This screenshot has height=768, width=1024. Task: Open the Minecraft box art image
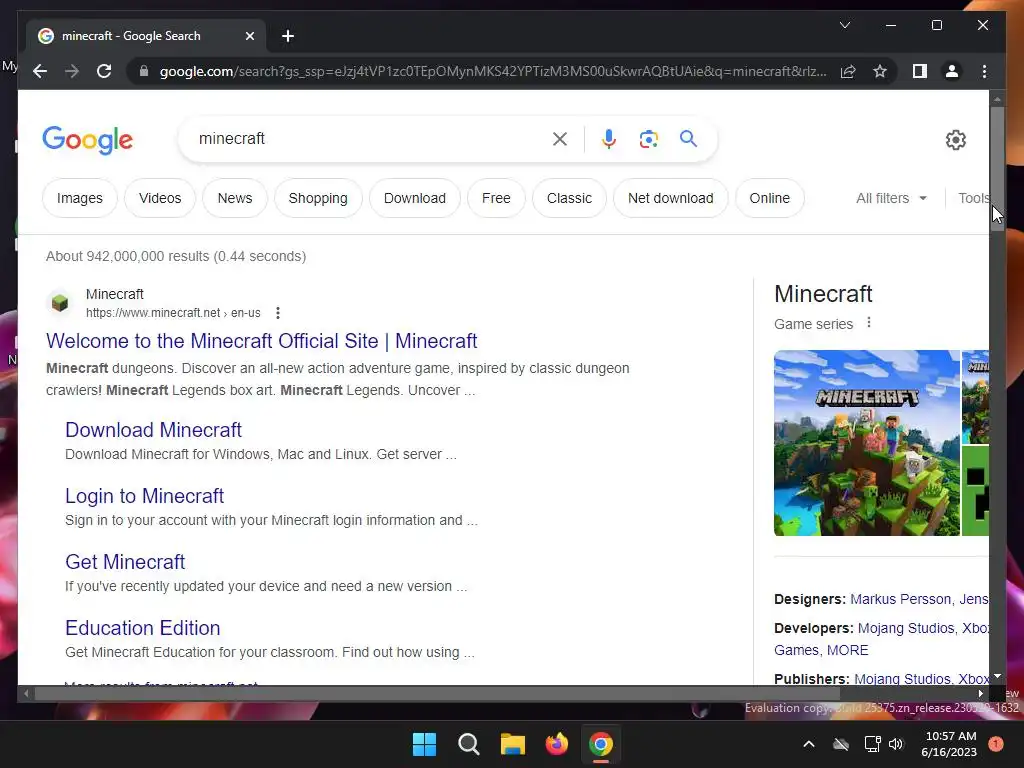(x=867, y=443)
